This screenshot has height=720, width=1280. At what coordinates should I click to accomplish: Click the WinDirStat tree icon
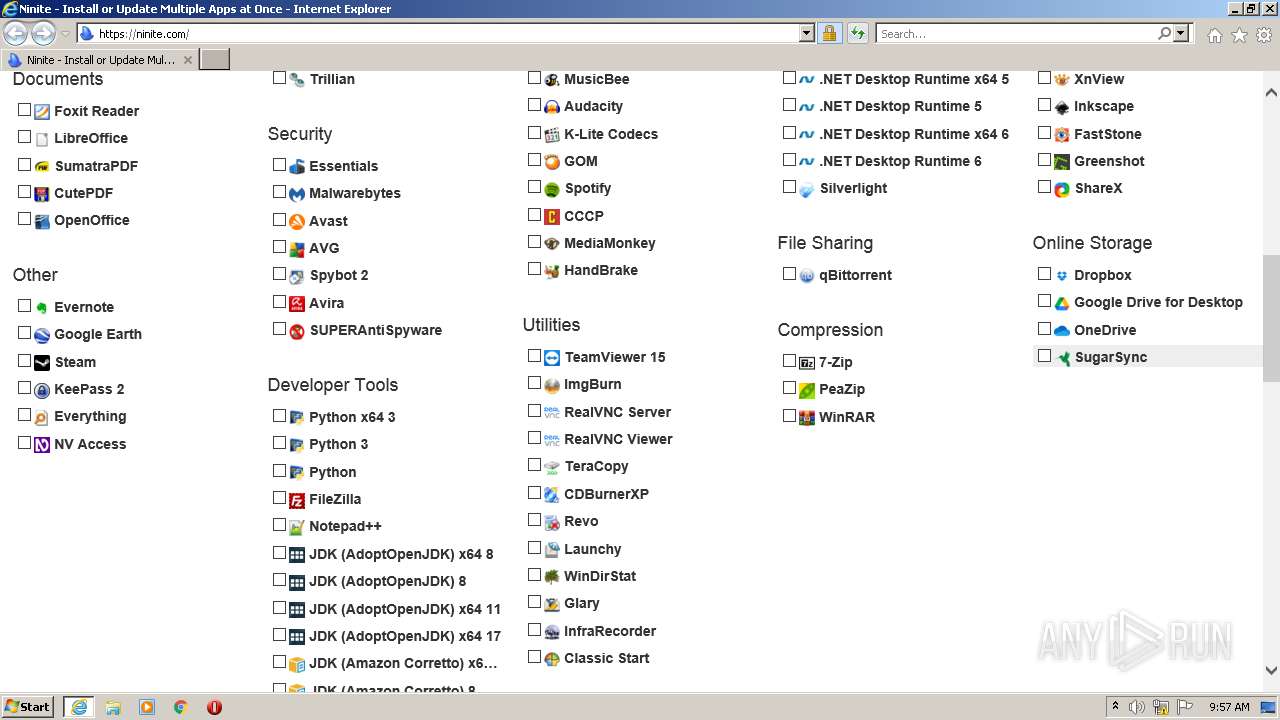pyautogui.click(x=552, y=577)
